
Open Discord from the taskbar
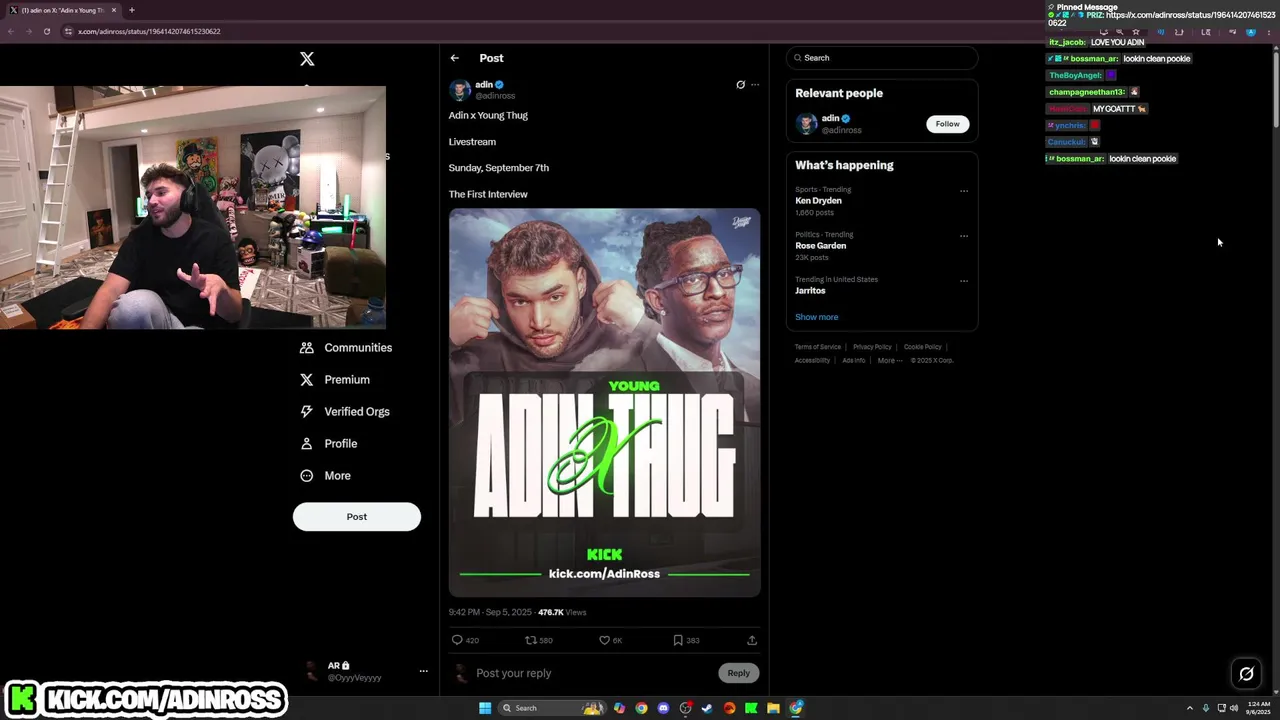[x=663, y=708]
